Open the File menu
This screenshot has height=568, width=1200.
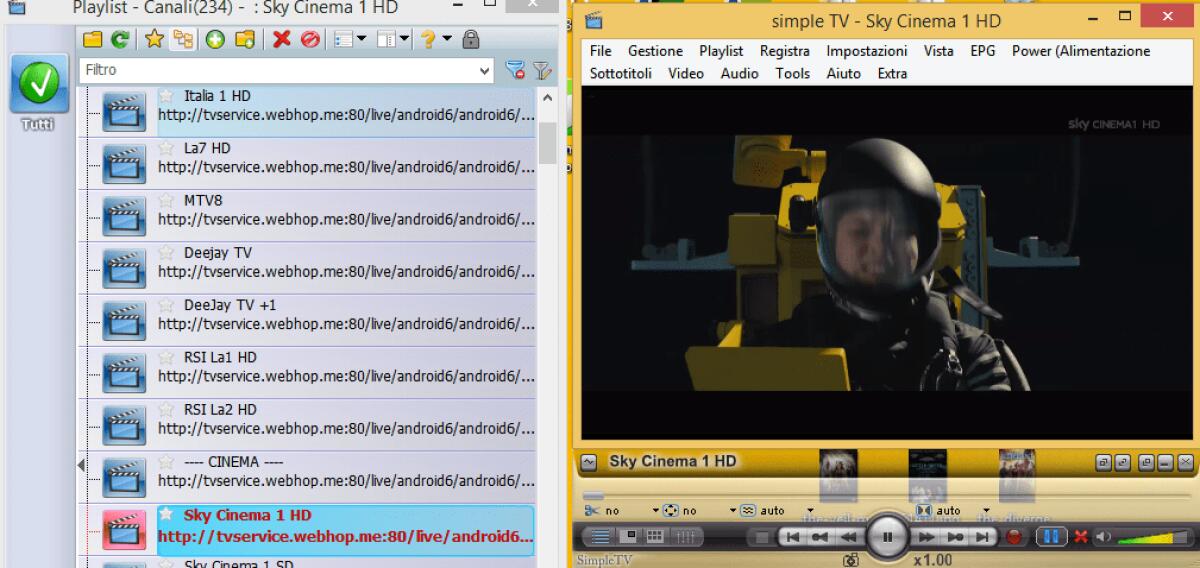pos(600,51)
